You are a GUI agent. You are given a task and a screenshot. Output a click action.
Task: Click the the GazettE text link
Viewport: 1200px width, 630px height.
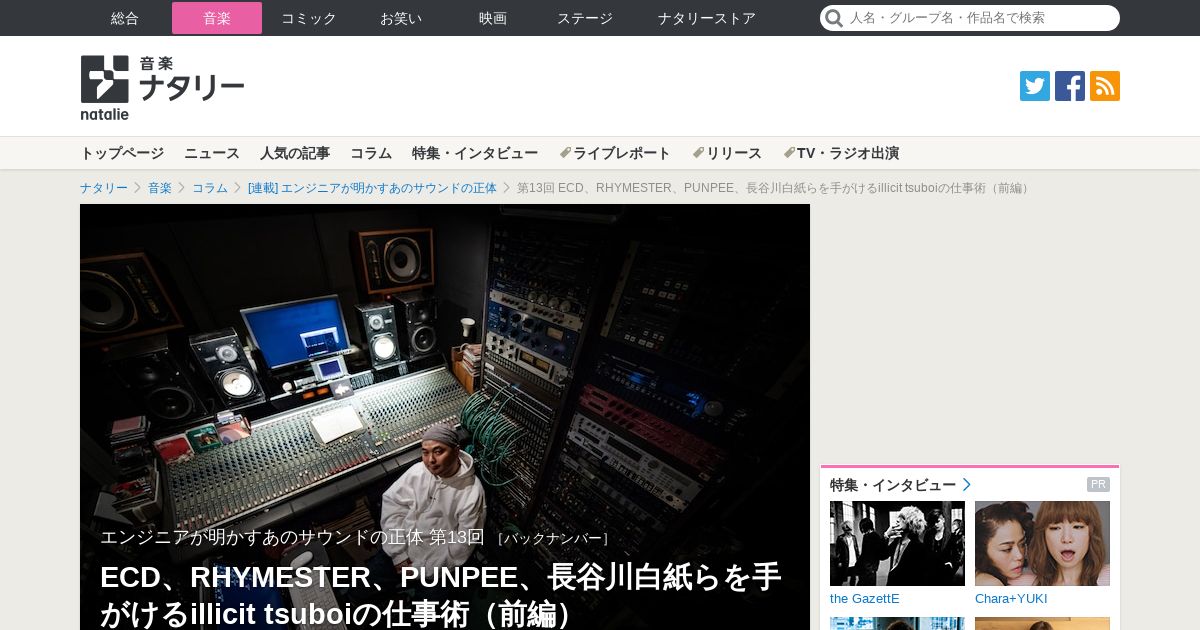point(865,598)
